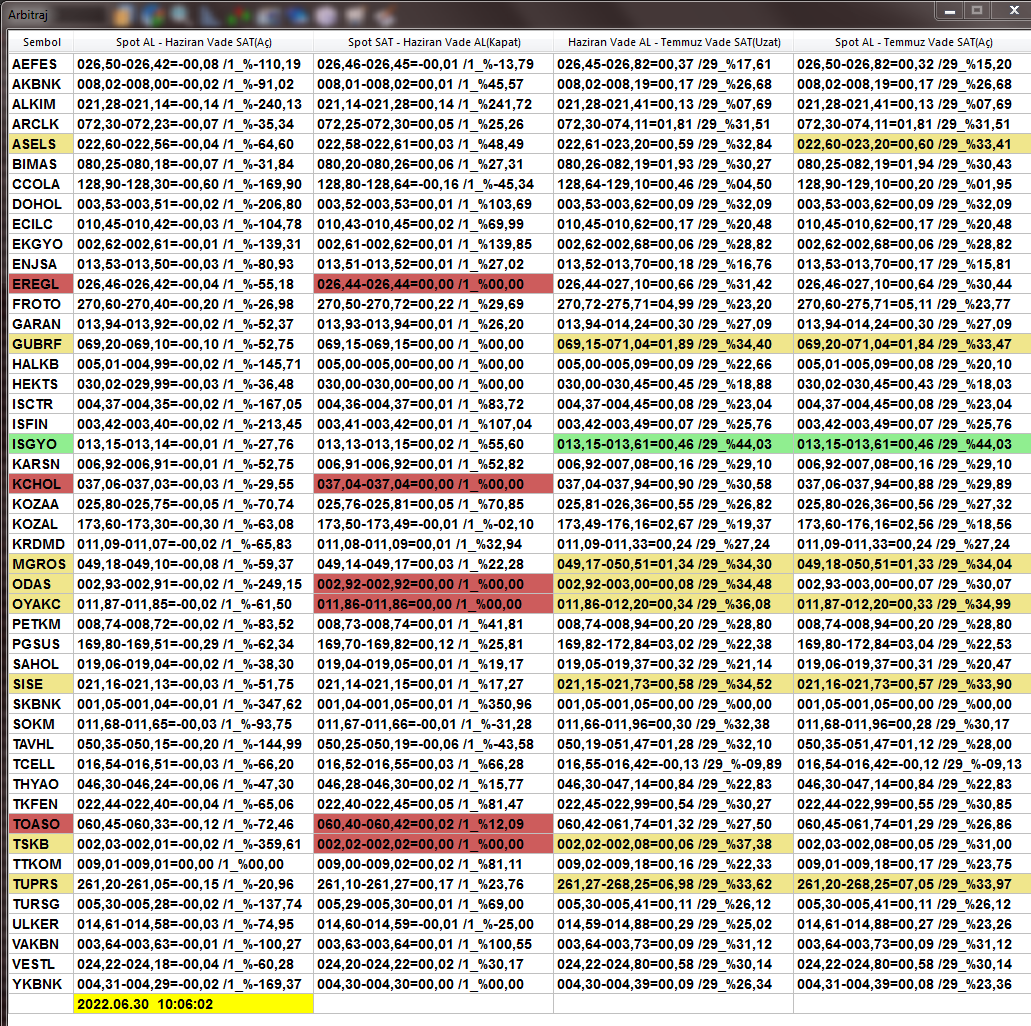Select TTKOM cell '009,01-009,01=00,00 /1_%00,00'
This screenshot has width=1031, height=1026.
coord(193,864)
